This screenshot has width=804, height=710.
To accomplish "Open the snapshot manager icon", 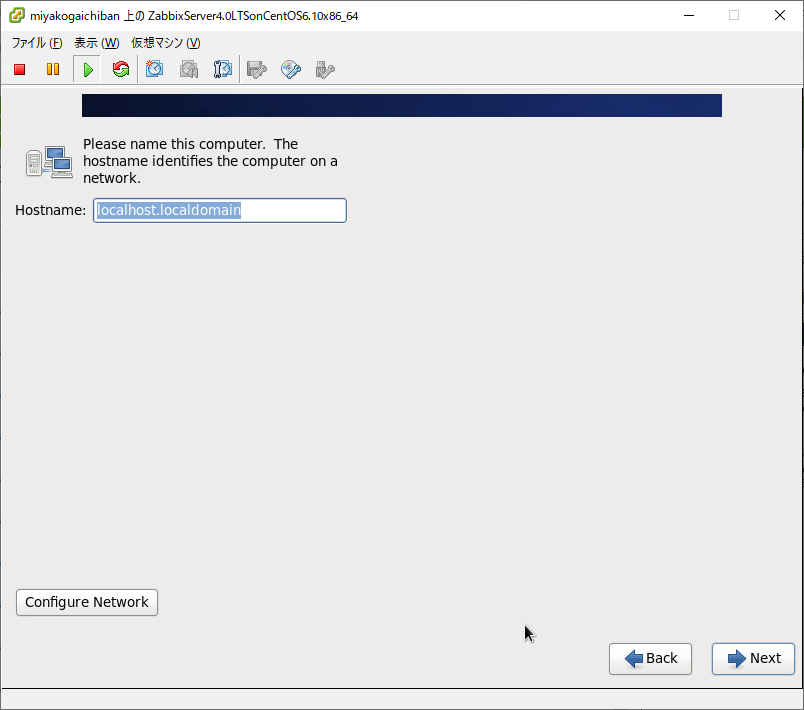I will pos(223,69).
